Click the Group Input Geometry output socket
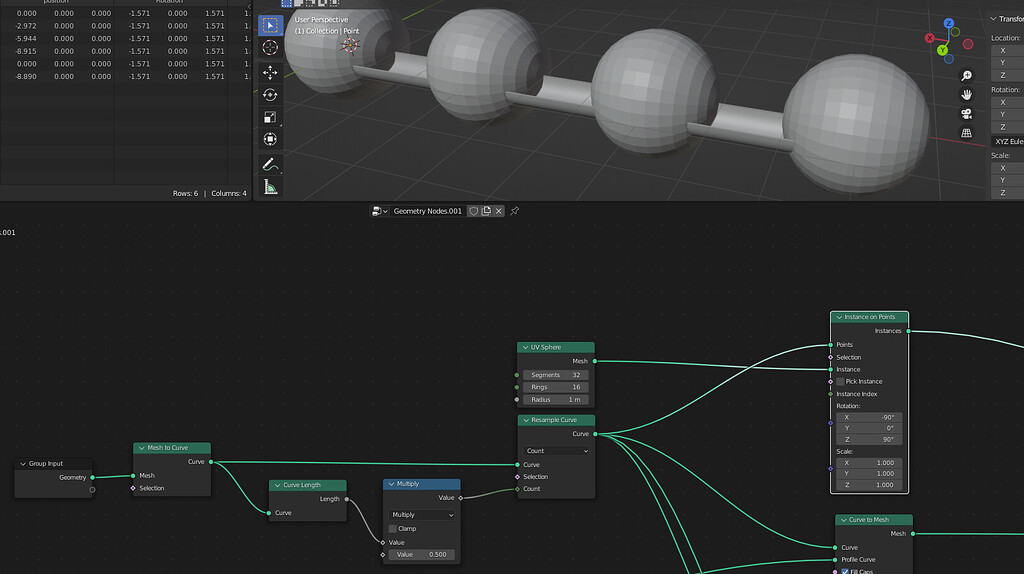The width and height of the screenshot is (1024, 574). click(92, 477)
